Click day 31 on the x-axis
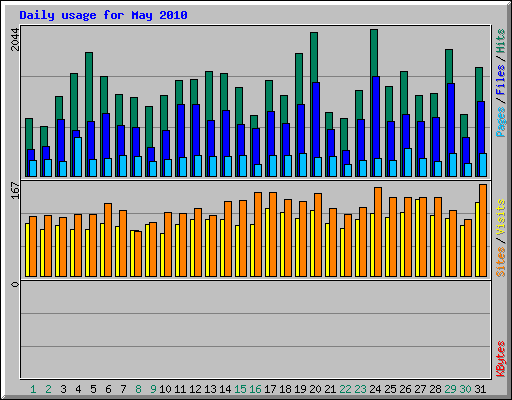The image size is (512, 400). point(480,389)
